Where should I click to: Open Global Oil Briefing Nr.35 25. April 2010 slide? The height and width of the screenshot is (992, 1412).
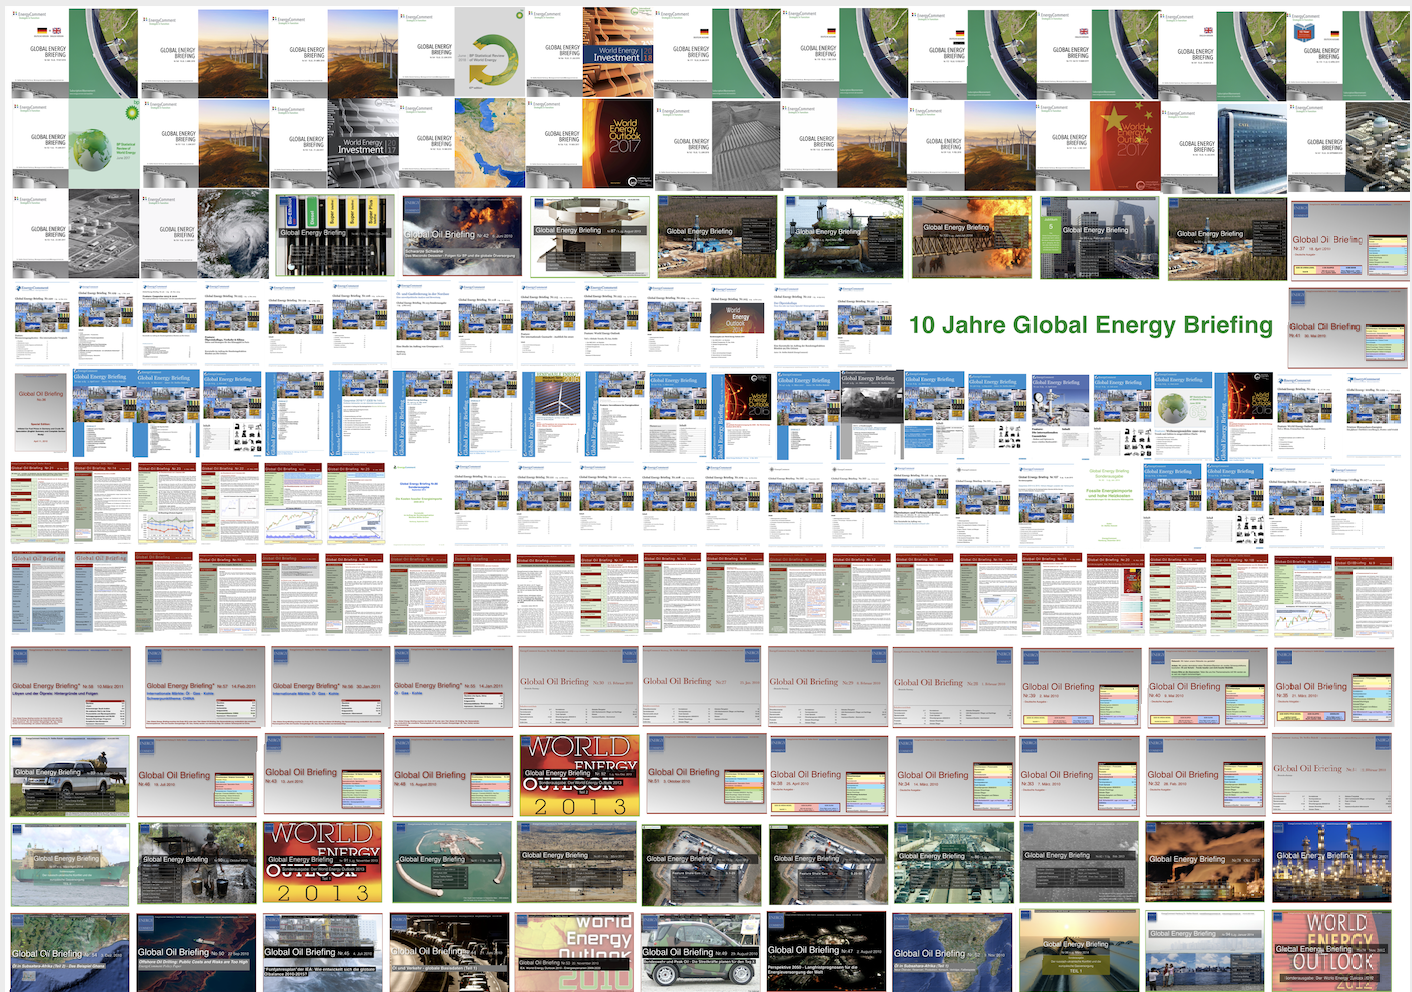(x=829, y=776)
